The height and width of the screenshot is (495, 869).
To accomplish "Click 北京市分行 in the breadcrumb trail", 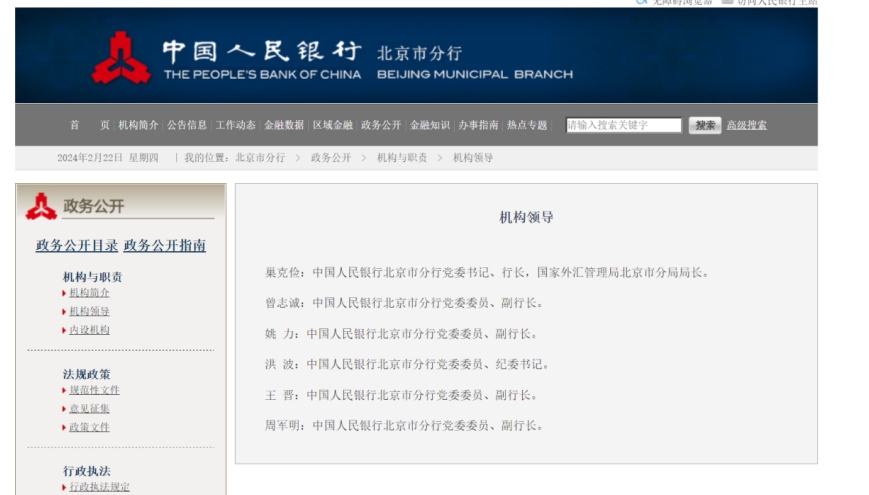I will coord(260,158).
